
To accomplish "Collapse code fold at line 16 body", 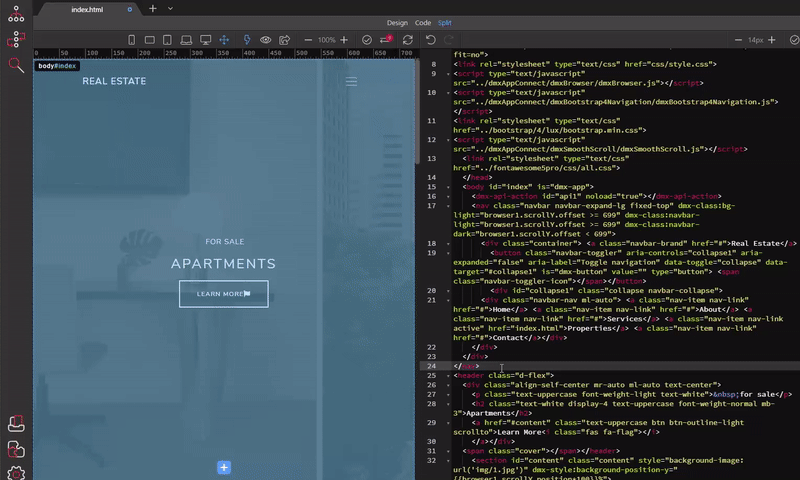I will pos(448,187).
